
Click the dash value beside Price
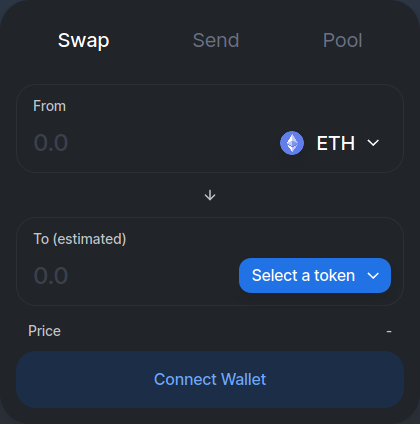(389, 331)
